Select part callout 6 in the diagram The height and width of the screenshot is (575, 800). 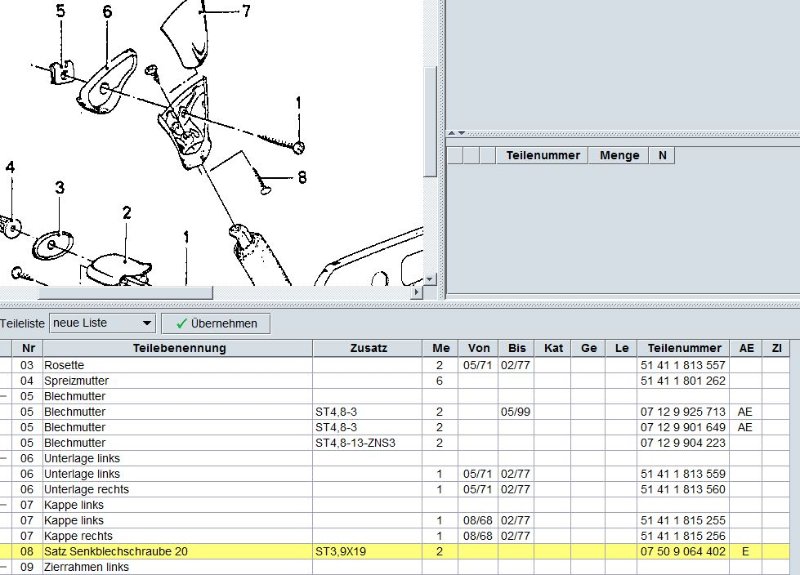107,12
